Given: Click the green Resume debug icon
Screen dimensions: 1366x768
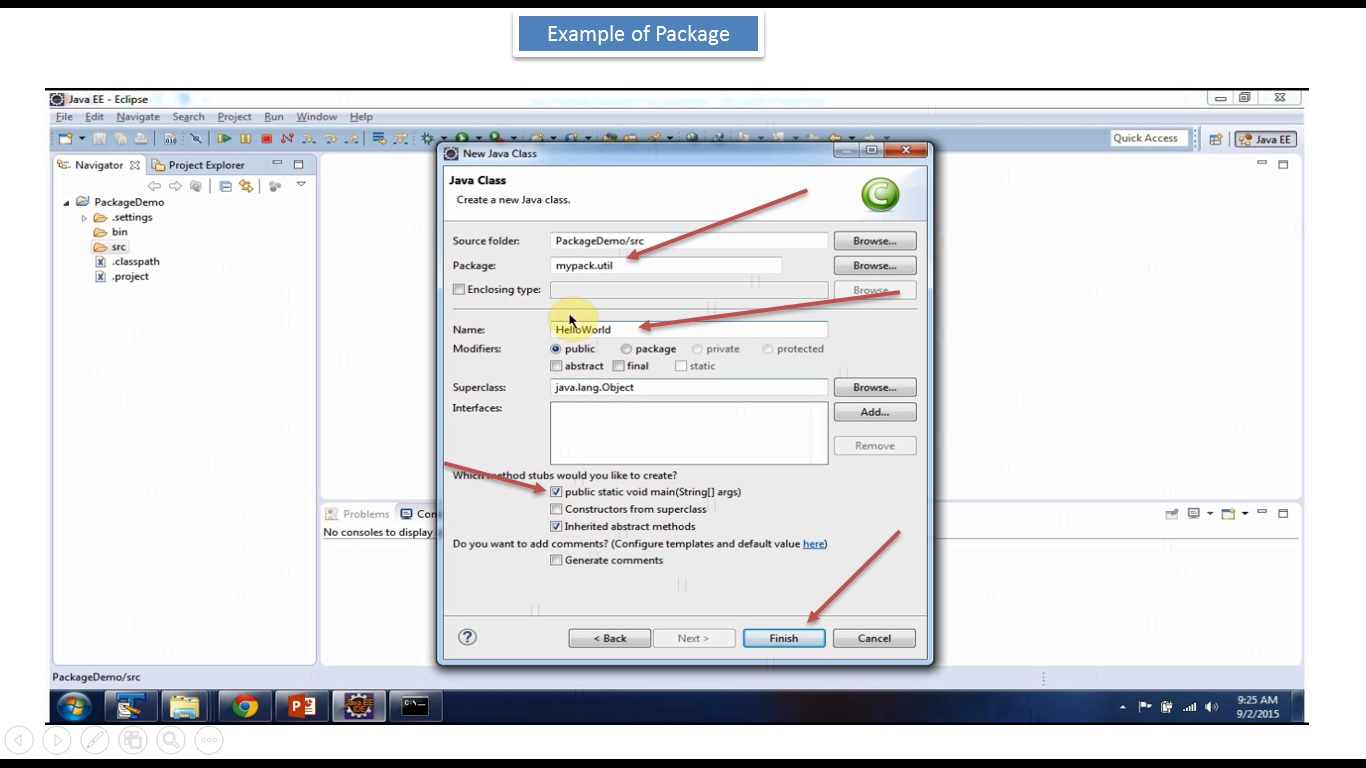Looking at the screenshot, I should tap(224, 139).
